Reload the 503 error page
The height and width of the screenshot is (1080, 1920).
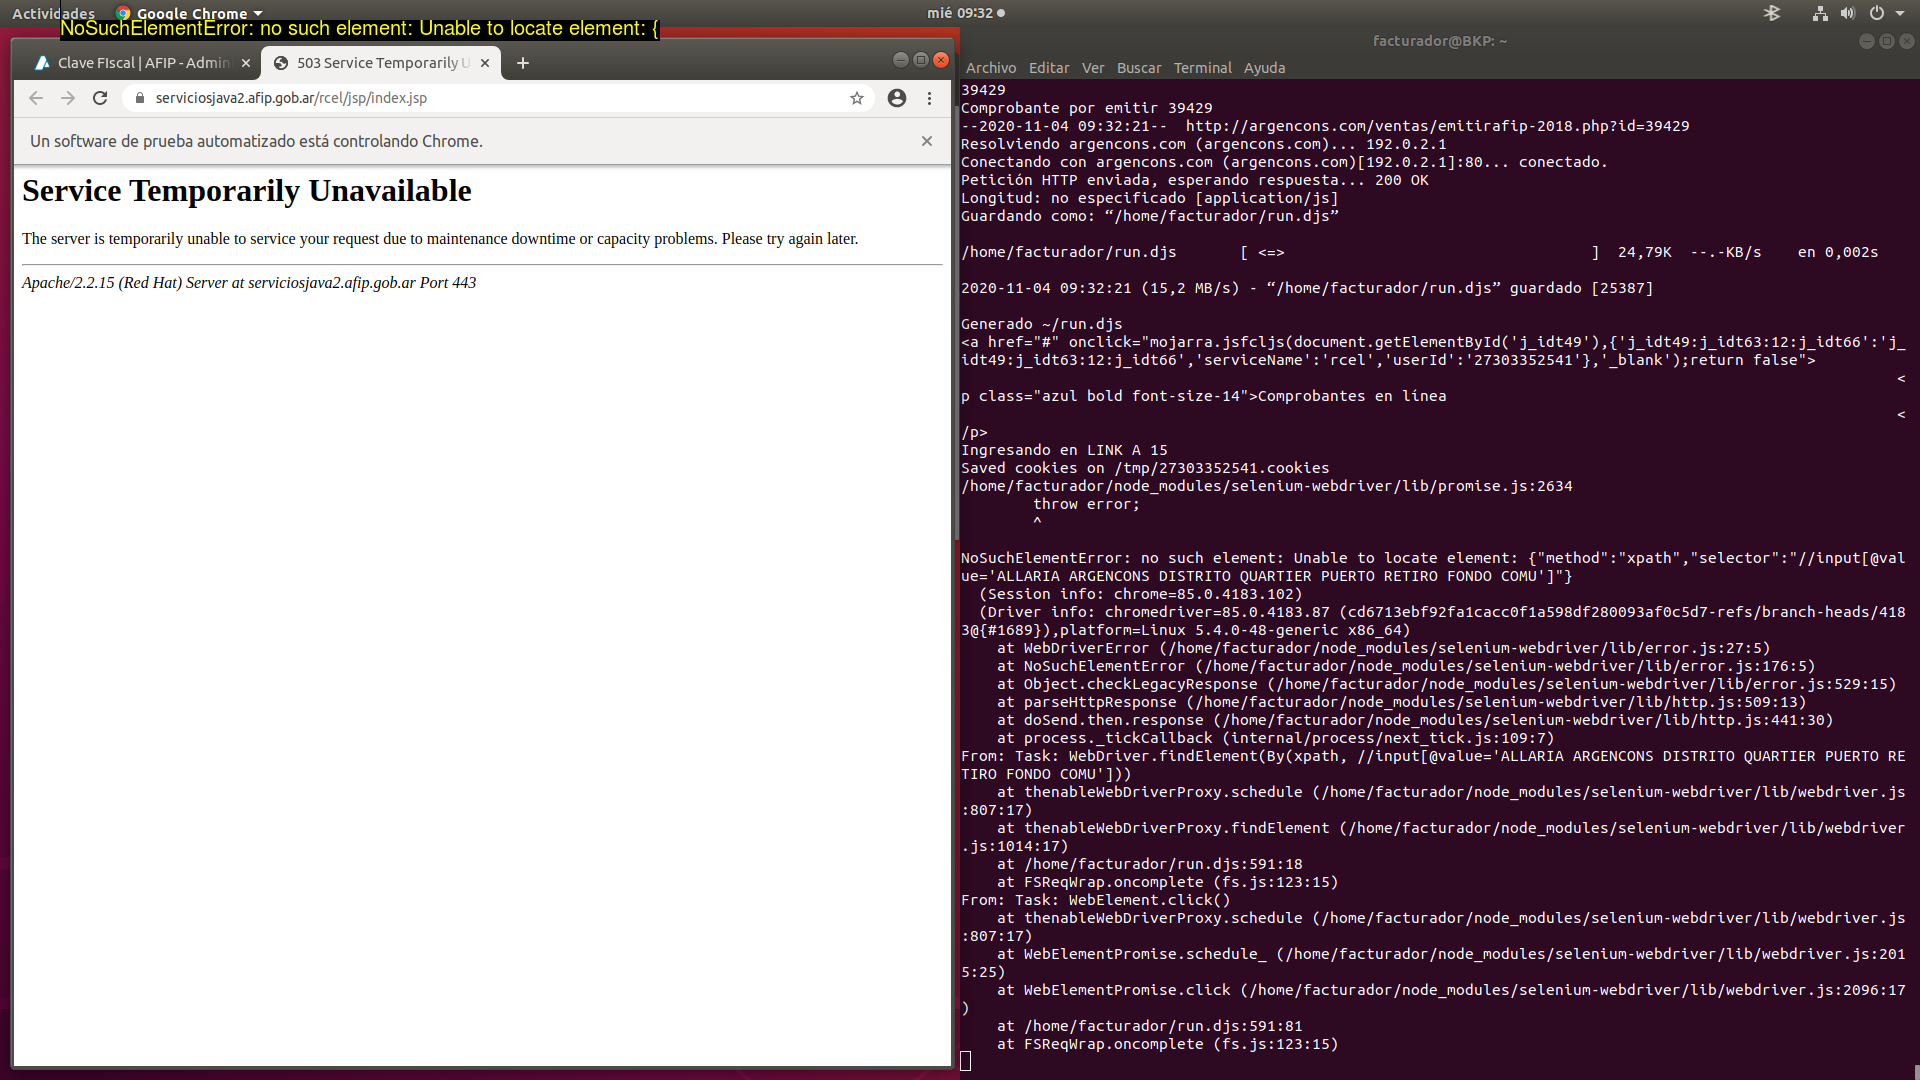100,98
